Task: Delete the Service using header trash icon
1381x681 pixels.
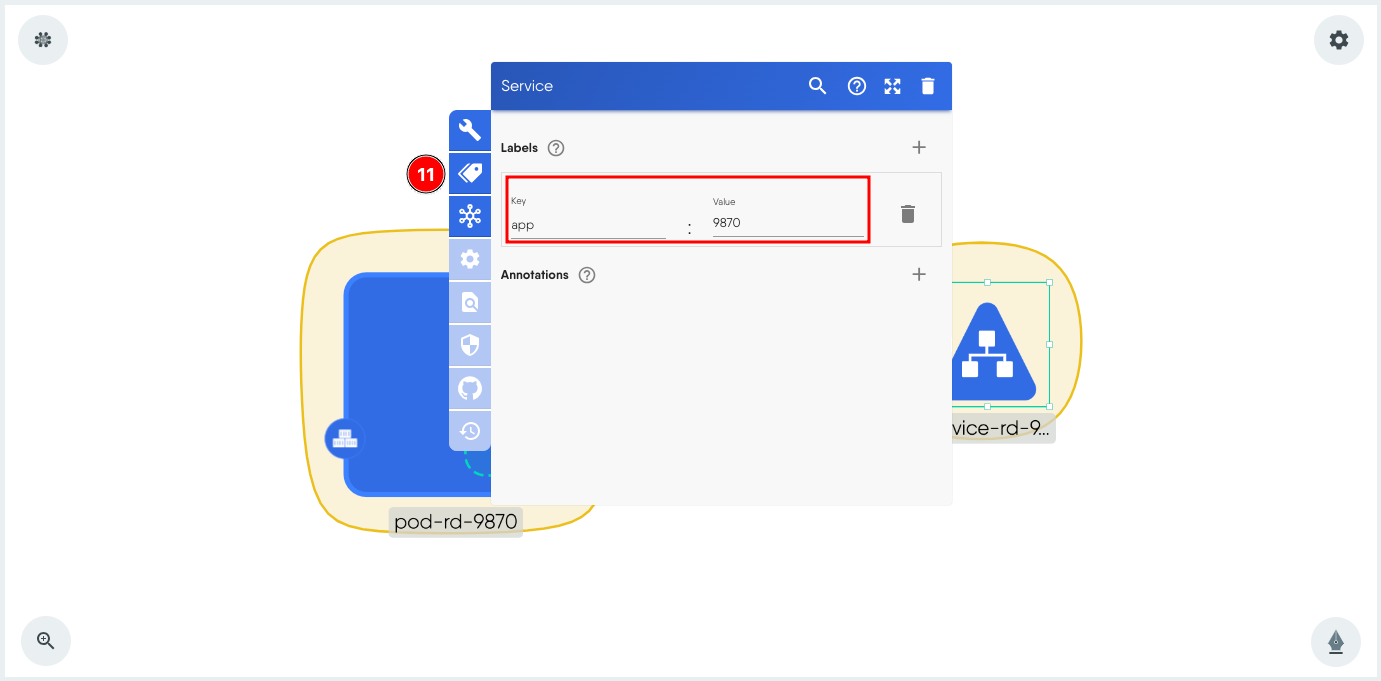Action: click(928, 86)
